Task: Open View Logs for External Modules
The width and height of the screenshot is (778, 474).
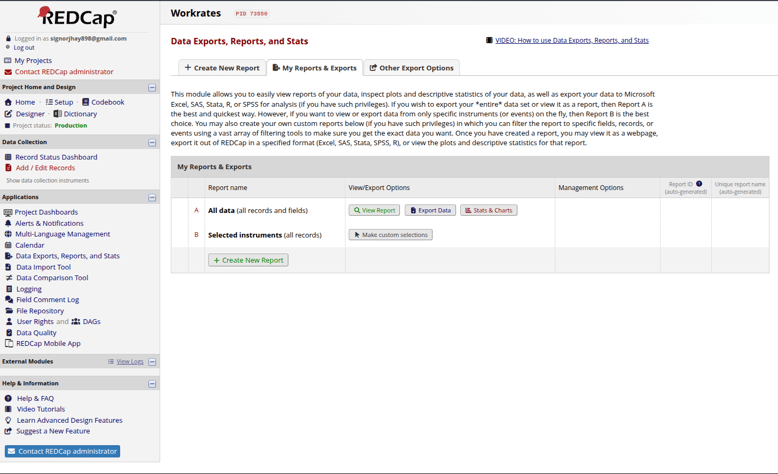Action: (130, 362)
